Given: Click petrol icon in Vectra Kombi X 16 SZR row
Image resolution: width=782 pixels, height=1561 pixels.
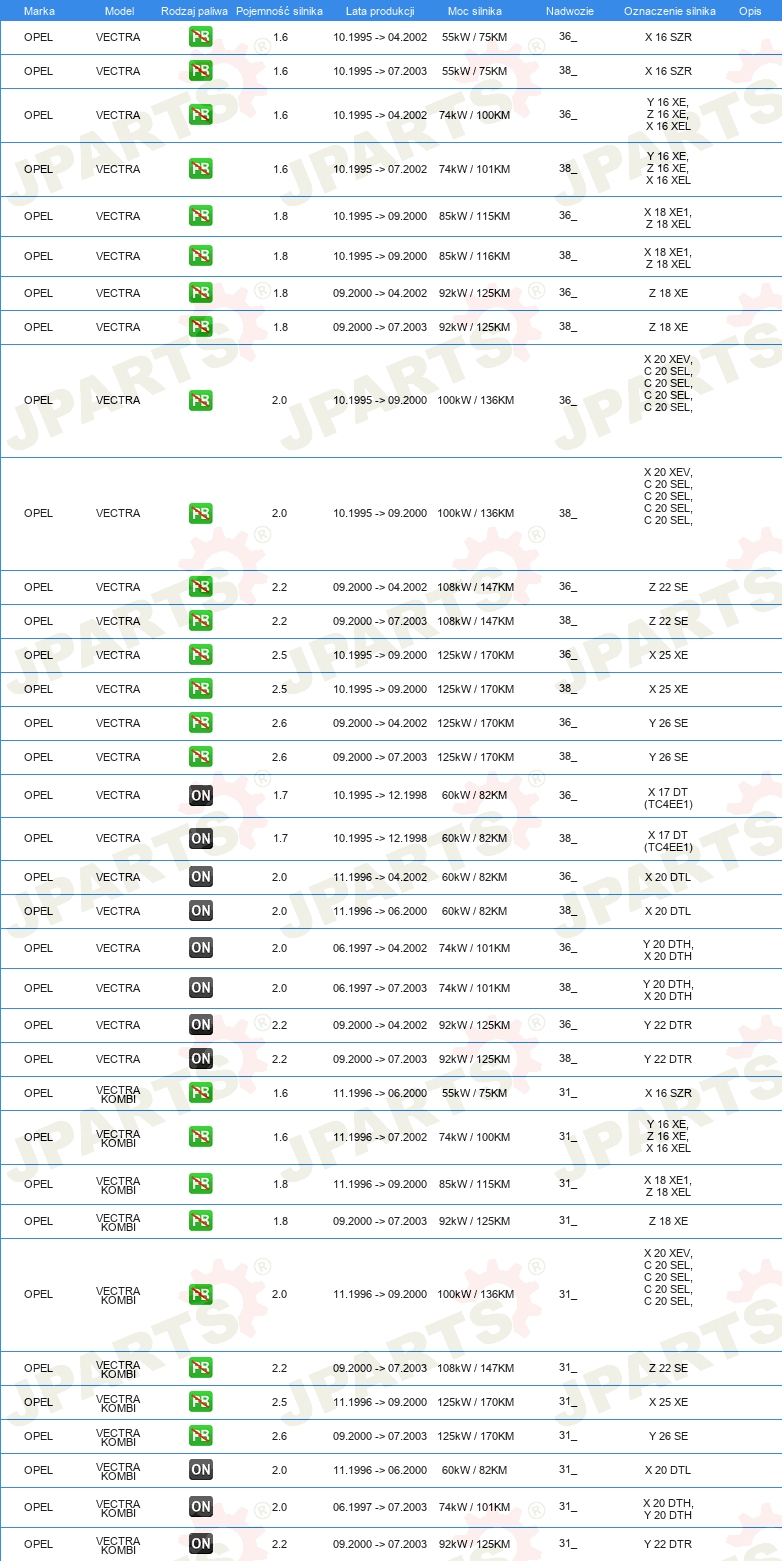Looking at the screenshot, I should 200,1093.
